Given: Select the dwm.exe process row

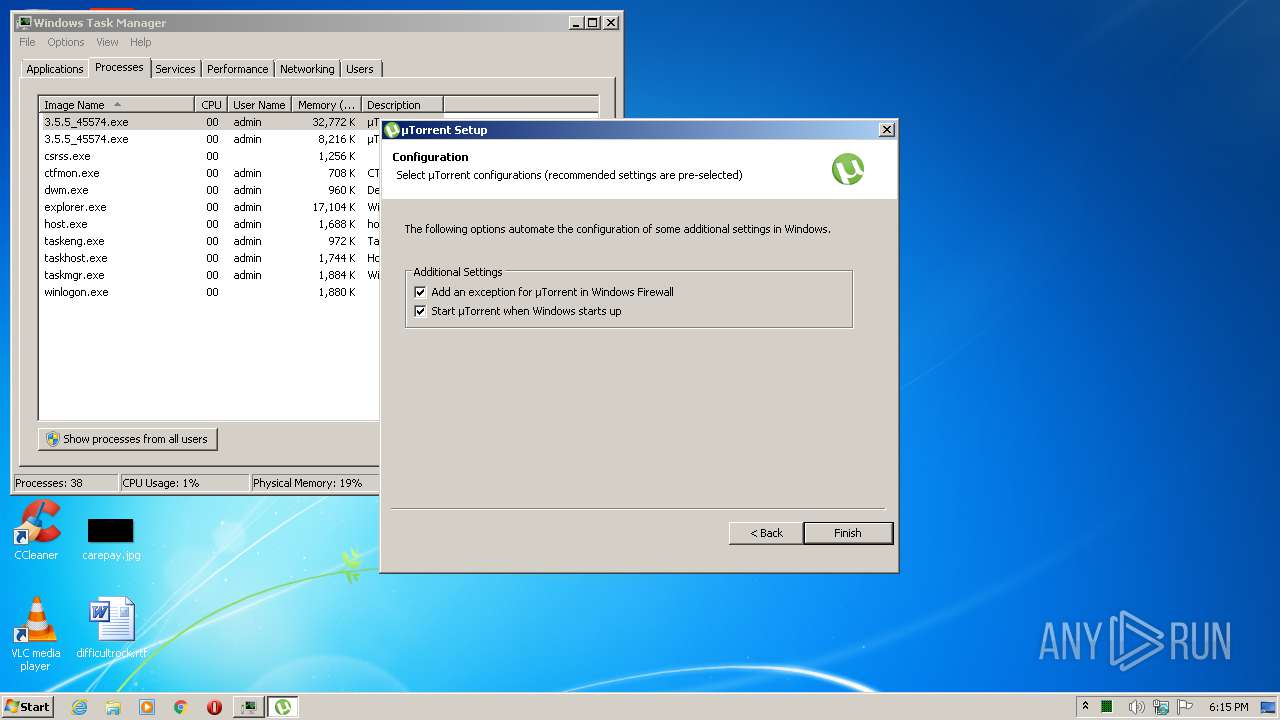Looking at the screenshot, I should click(x=210, y=190).
